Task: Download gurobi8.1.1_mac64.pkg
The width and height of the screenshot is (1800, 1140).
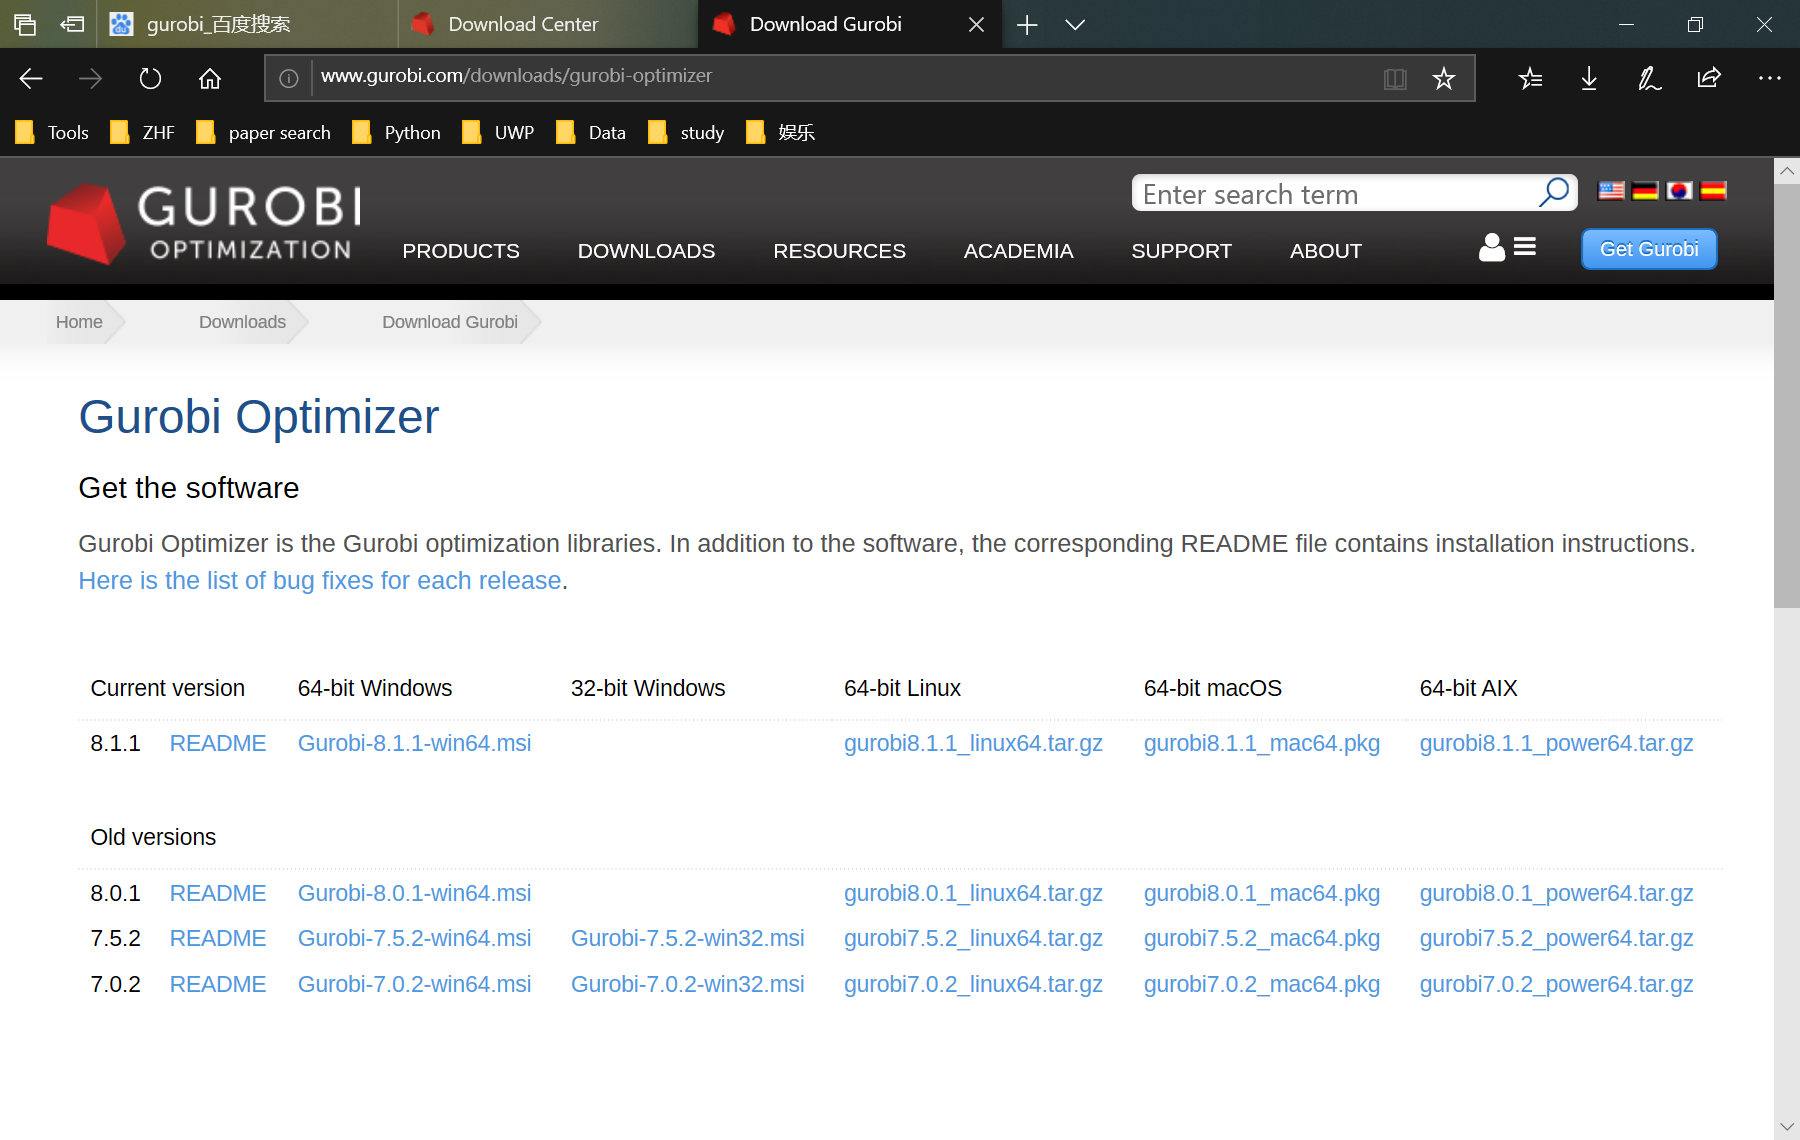Action: coord(1262,744)
